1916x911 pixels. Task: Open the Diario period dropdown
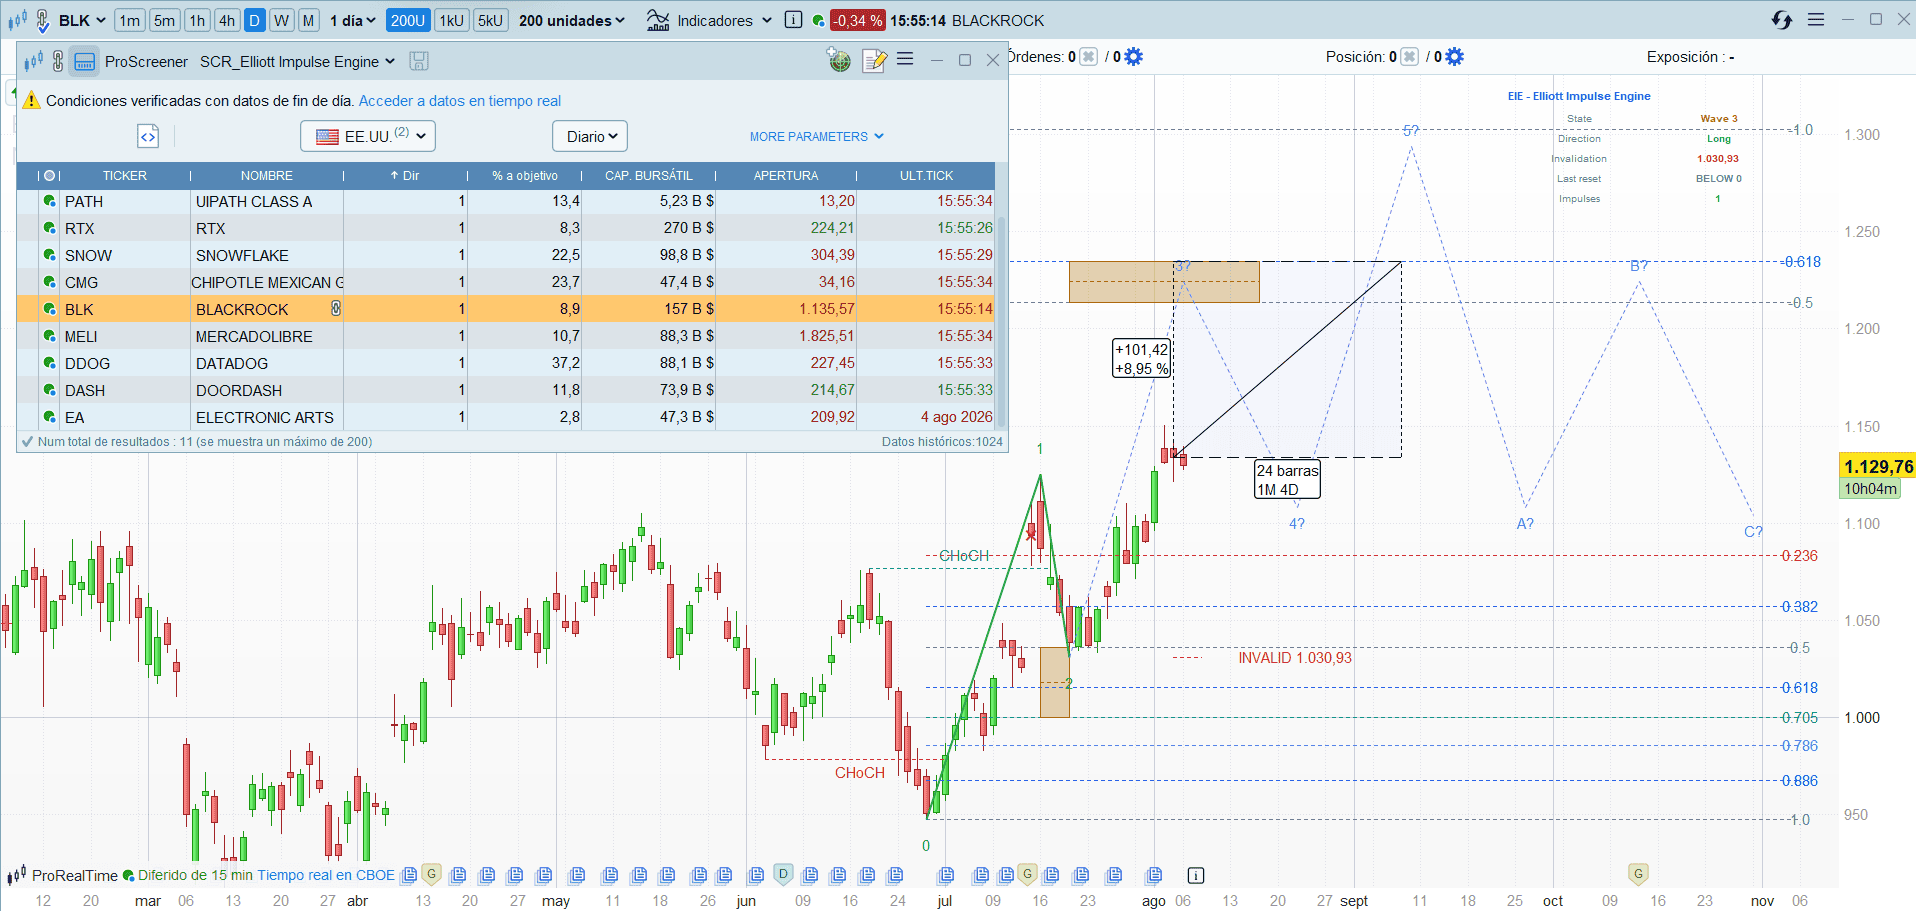(x=590, y=136)
